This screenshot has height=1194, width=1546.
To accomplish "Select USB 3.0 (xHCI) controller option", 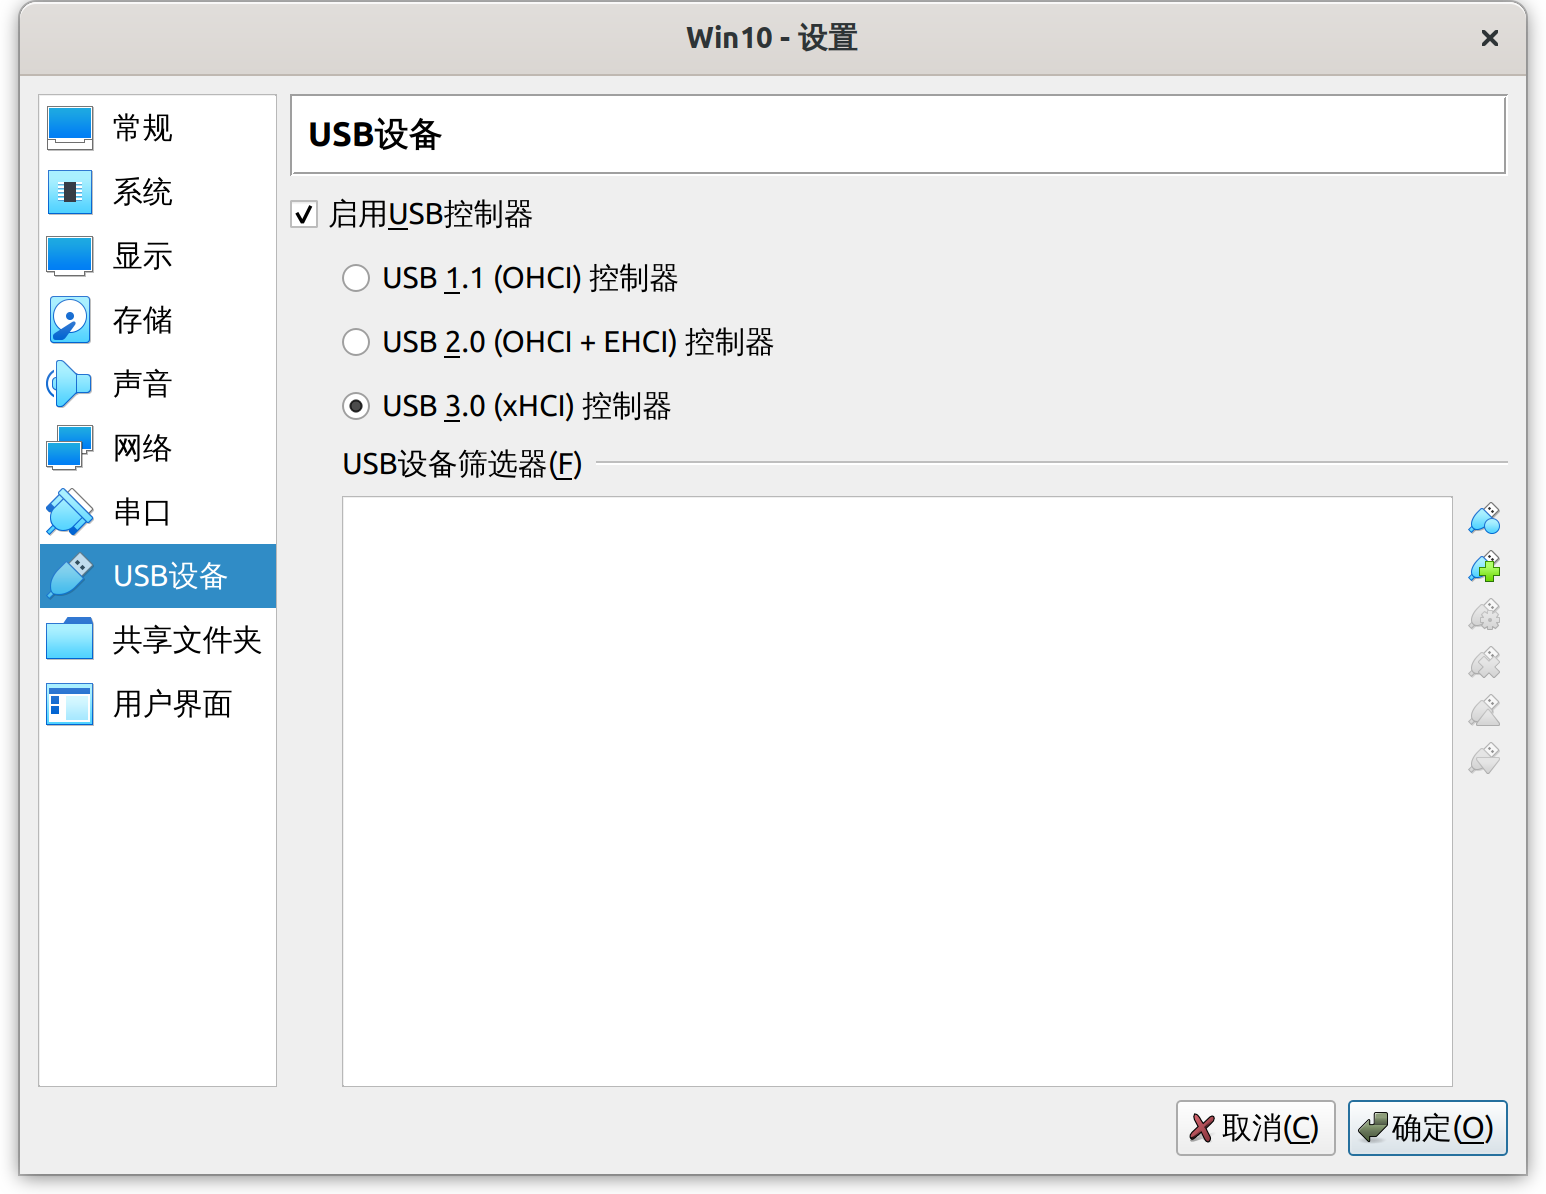I will click(x=356, y=406).
